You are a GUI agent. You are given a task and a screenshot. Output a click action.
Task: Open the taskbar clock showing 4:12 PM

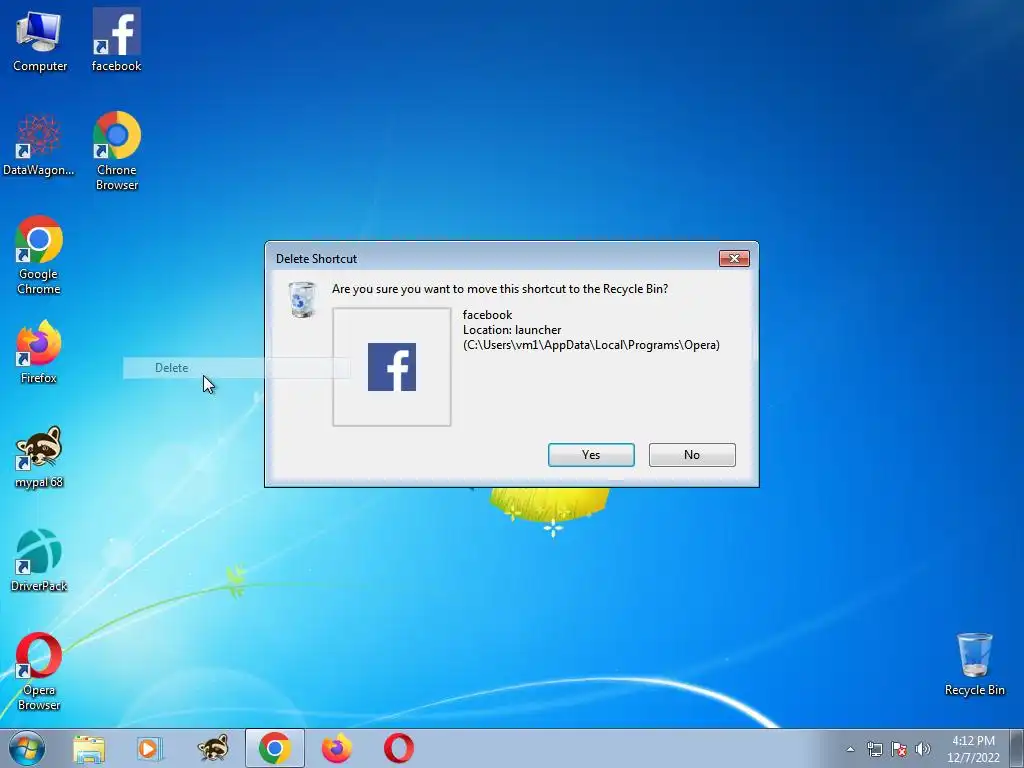[973, 749]
